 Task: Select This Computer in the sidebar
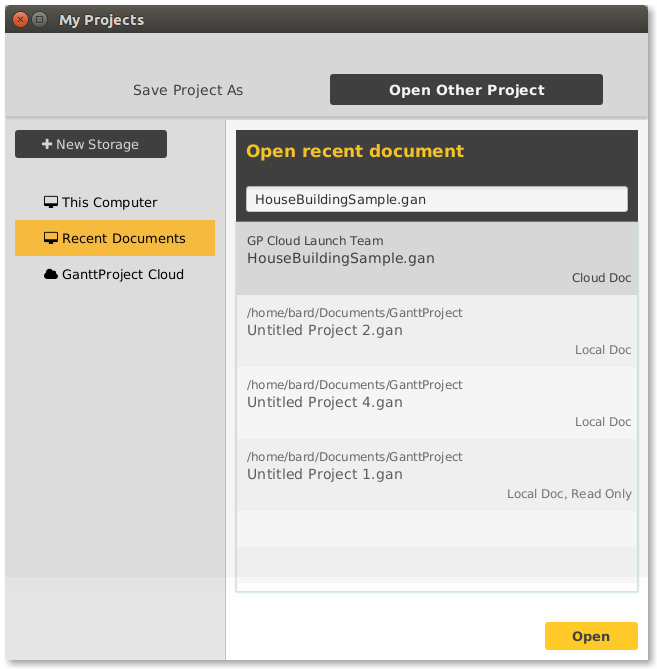115,202
